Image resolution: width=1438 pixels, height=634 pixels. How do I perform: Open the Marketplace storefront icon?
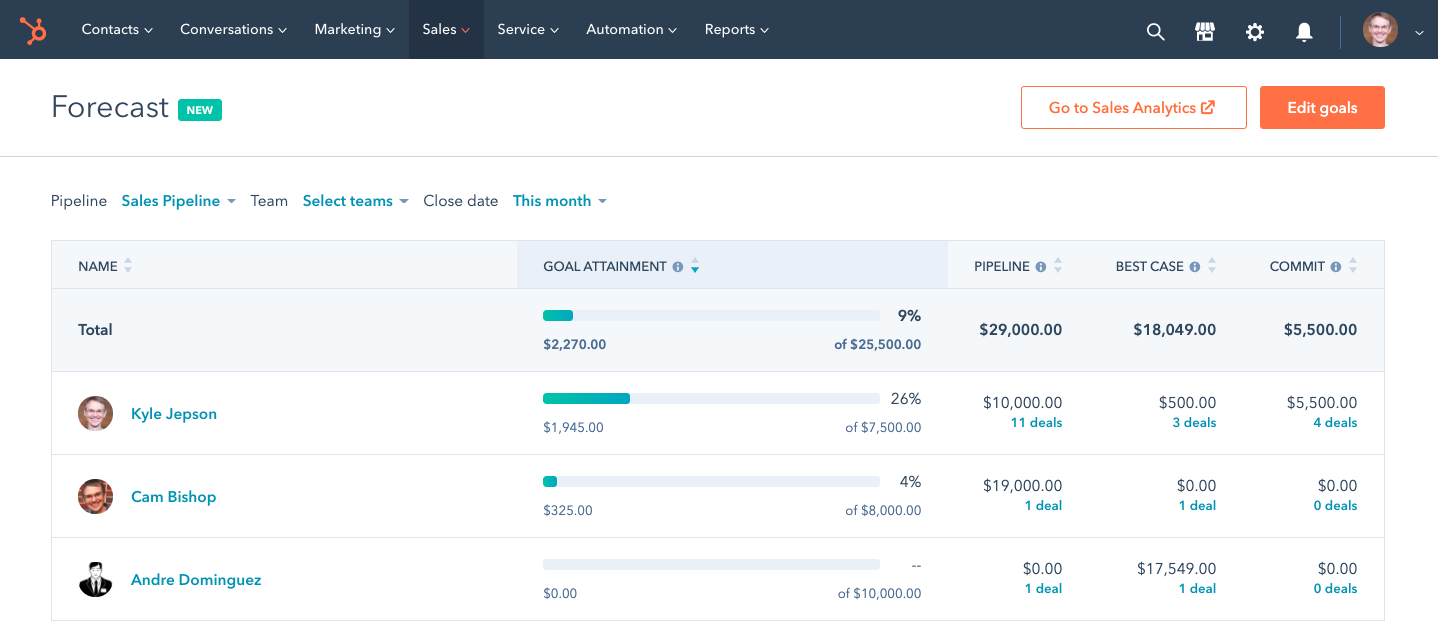(x=1205, y=31)
